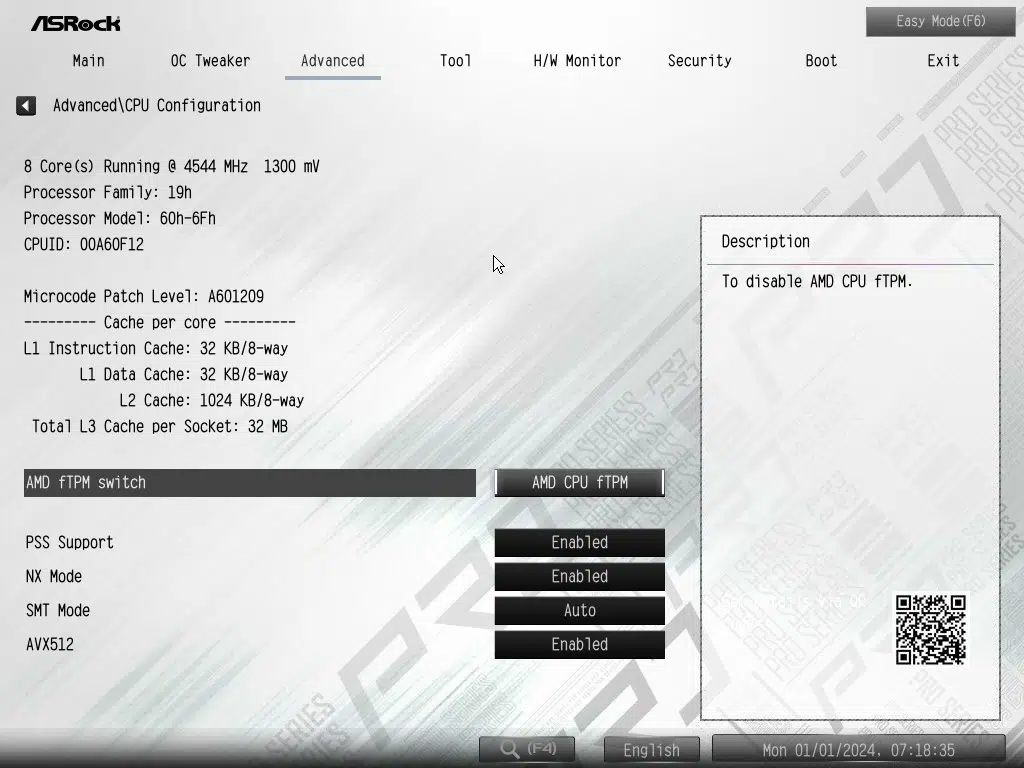The width and height of the screenshot is (1024, 768).
Task: Click the date and time display
Action: (x=858, y=749)
